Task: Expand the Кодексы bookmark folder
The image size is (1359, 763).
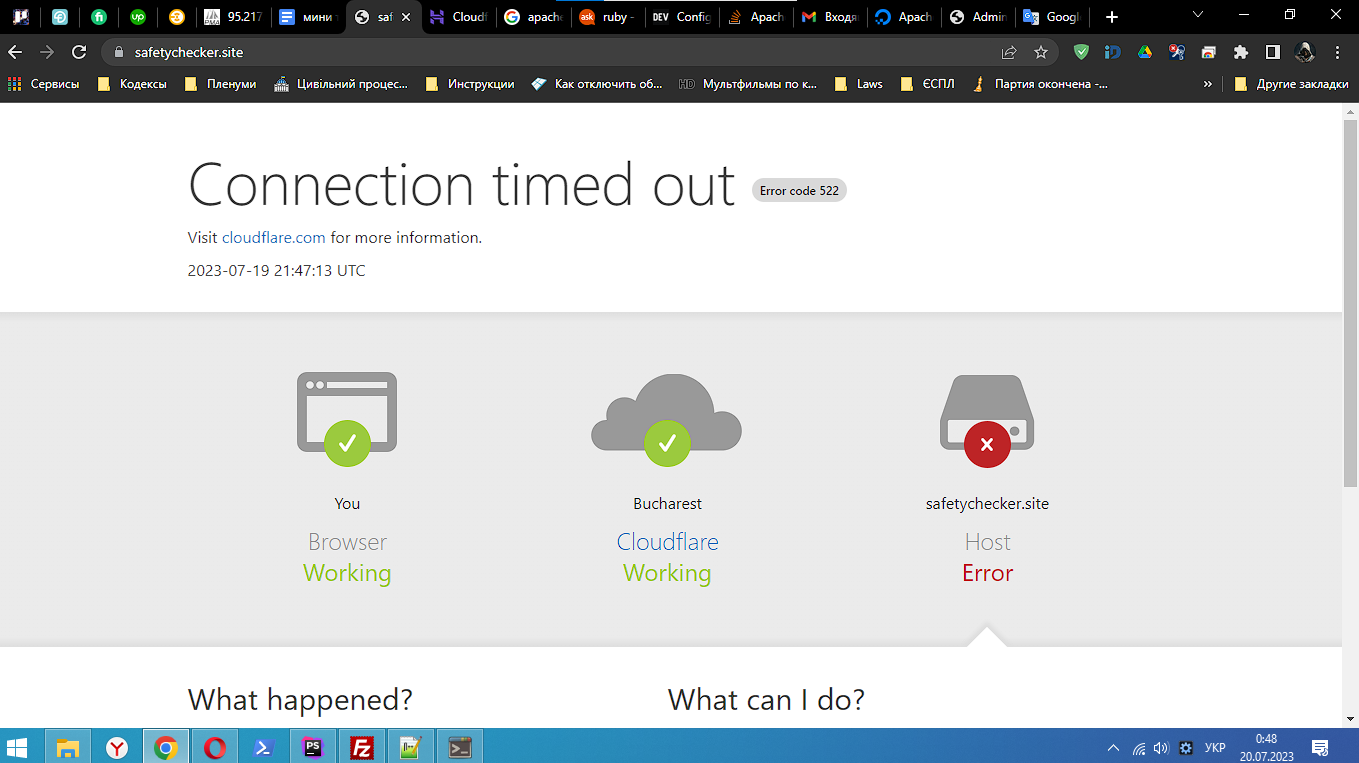Action: tap(132, 84)
